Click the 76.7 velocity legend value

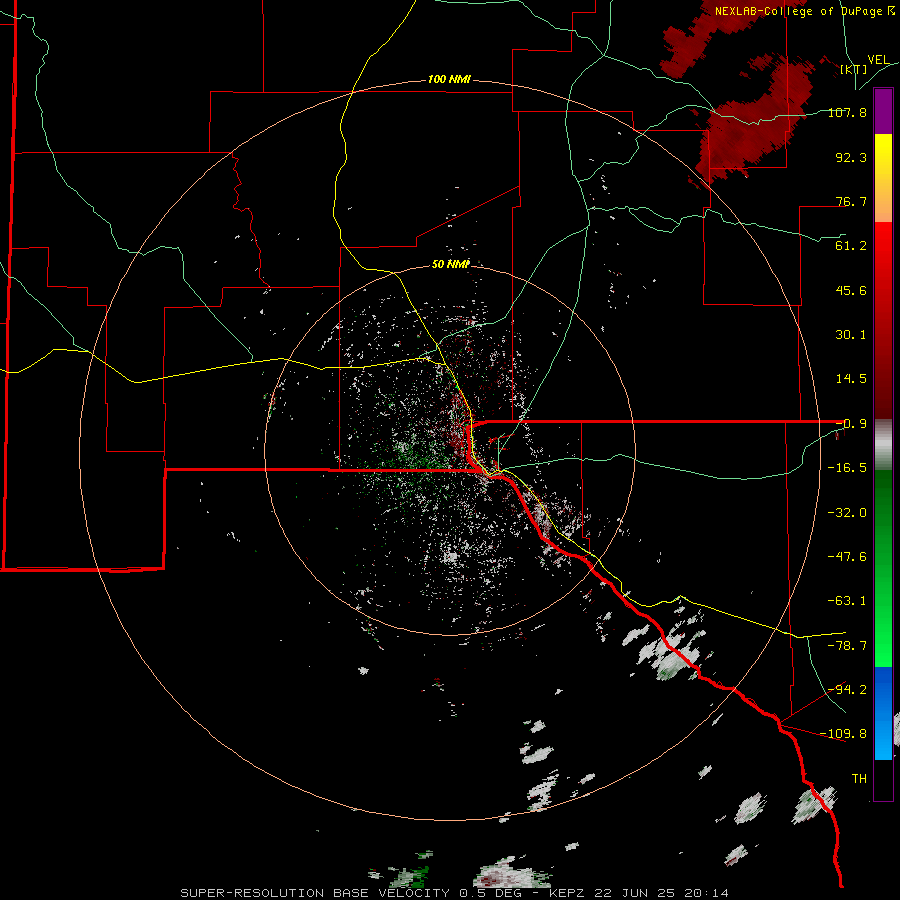point(851,201)
